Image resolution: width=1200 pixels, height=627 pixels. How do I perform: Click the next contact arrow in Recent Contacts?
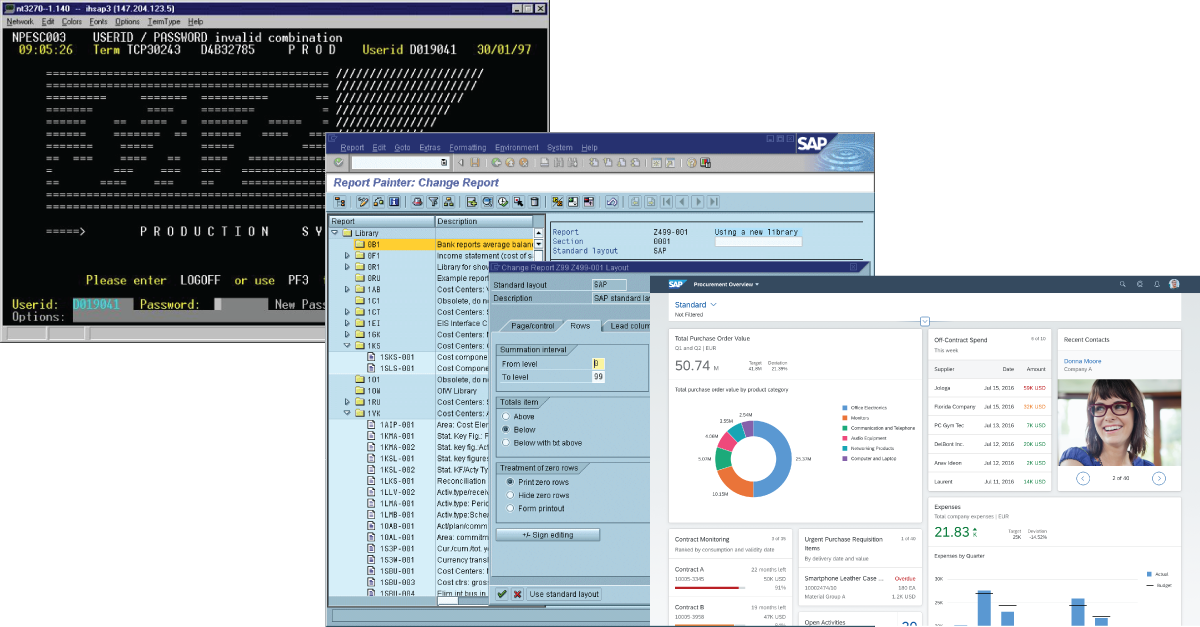coord(1159,478)
